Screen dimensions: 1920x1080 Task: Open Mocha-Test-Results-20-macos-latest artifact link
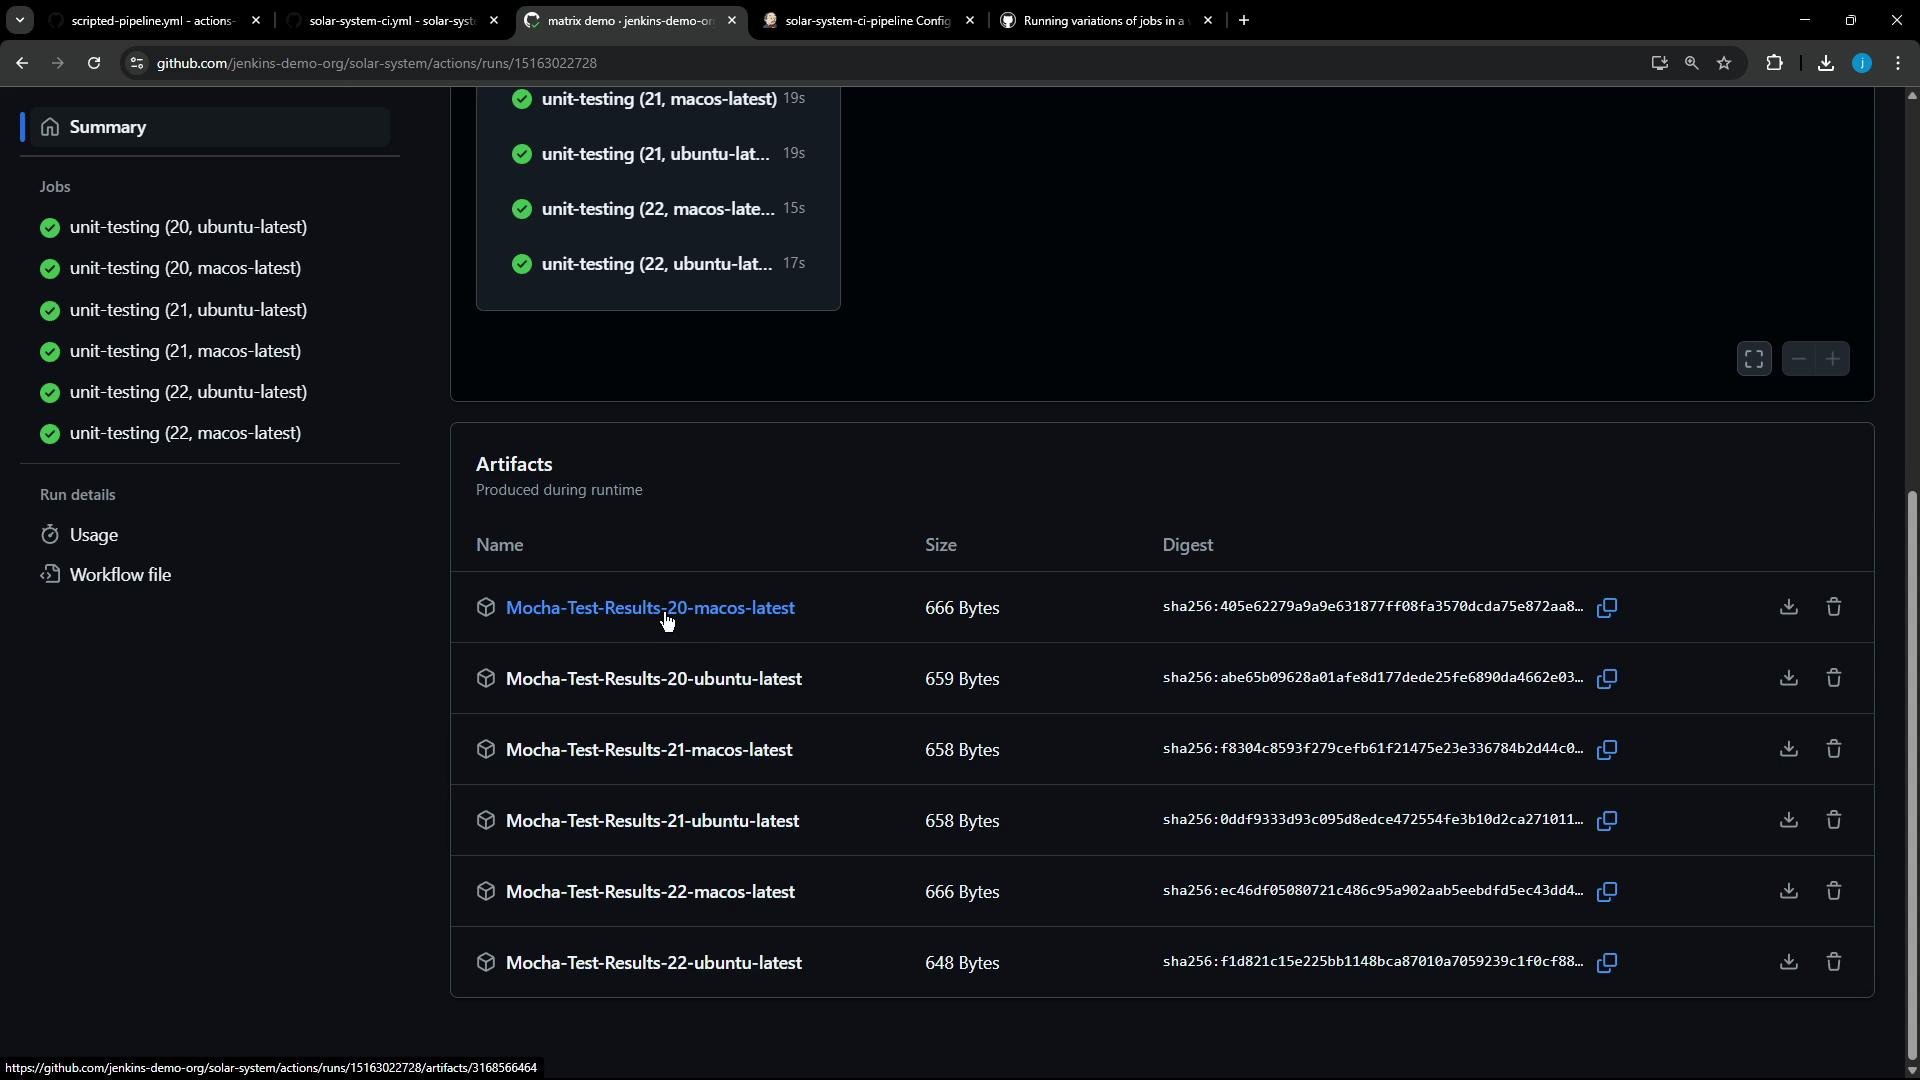(650, 608)
